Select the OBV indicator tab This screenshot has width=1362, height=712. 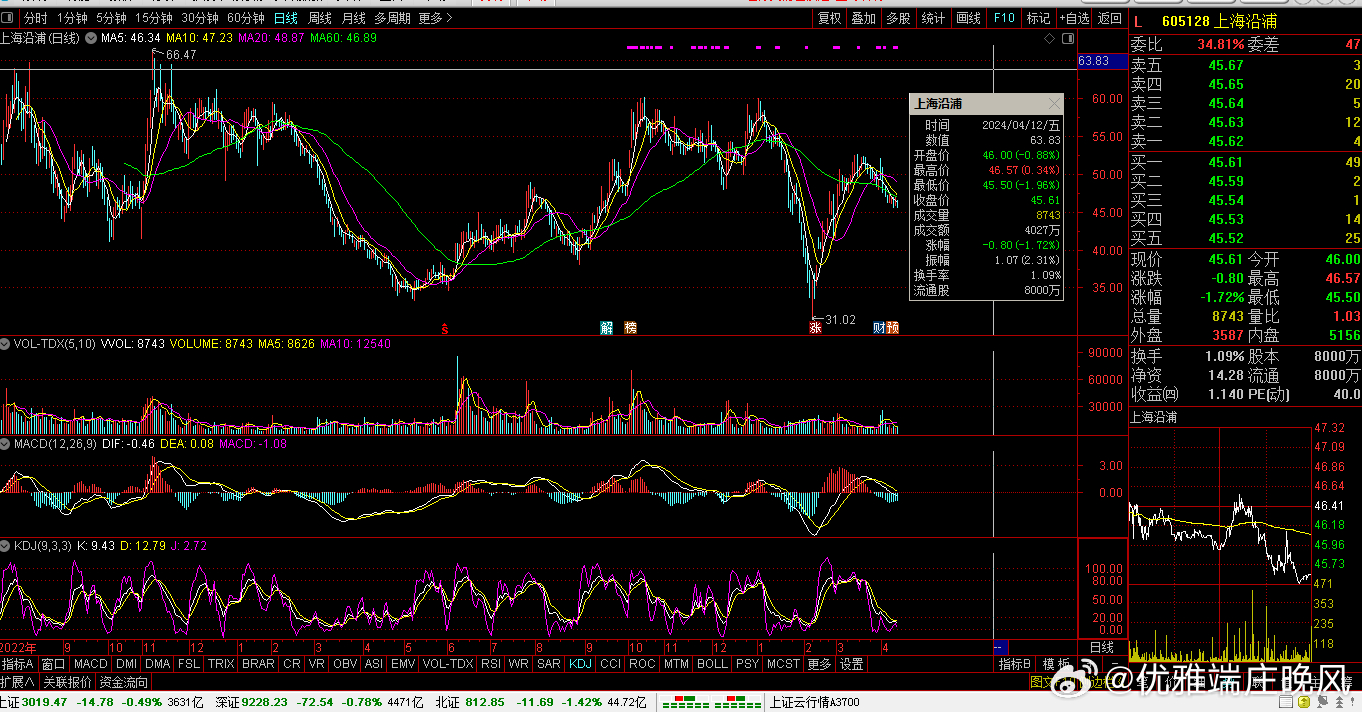point(345,664)
